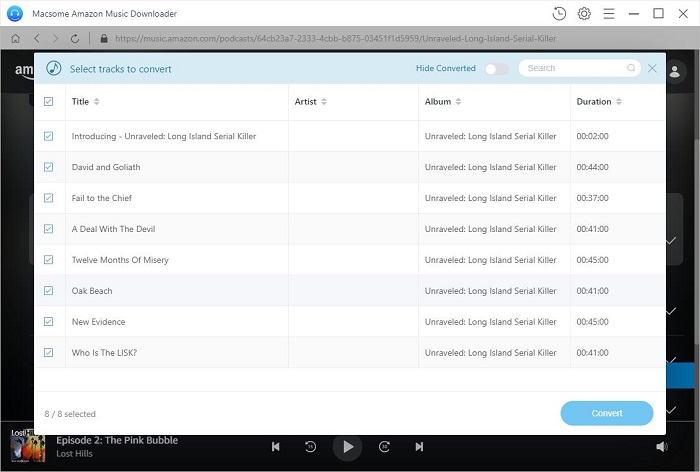Uncheck Twelve Months Of Misery track
This screenshot has width=700, height=472.
tap(49, 259)
